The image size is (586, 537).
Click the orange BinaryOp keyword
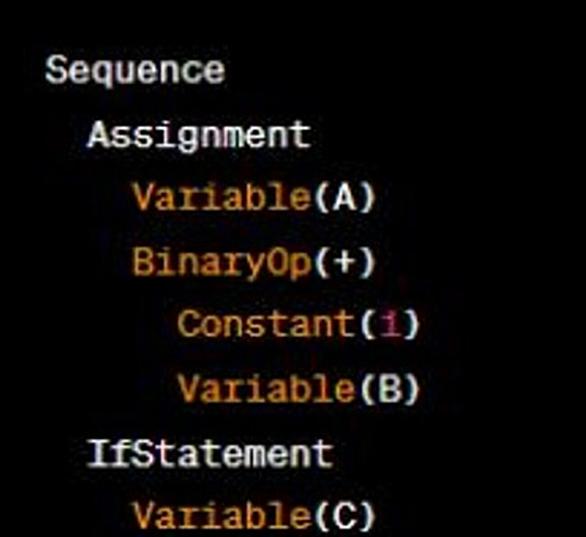coord(222,263)
